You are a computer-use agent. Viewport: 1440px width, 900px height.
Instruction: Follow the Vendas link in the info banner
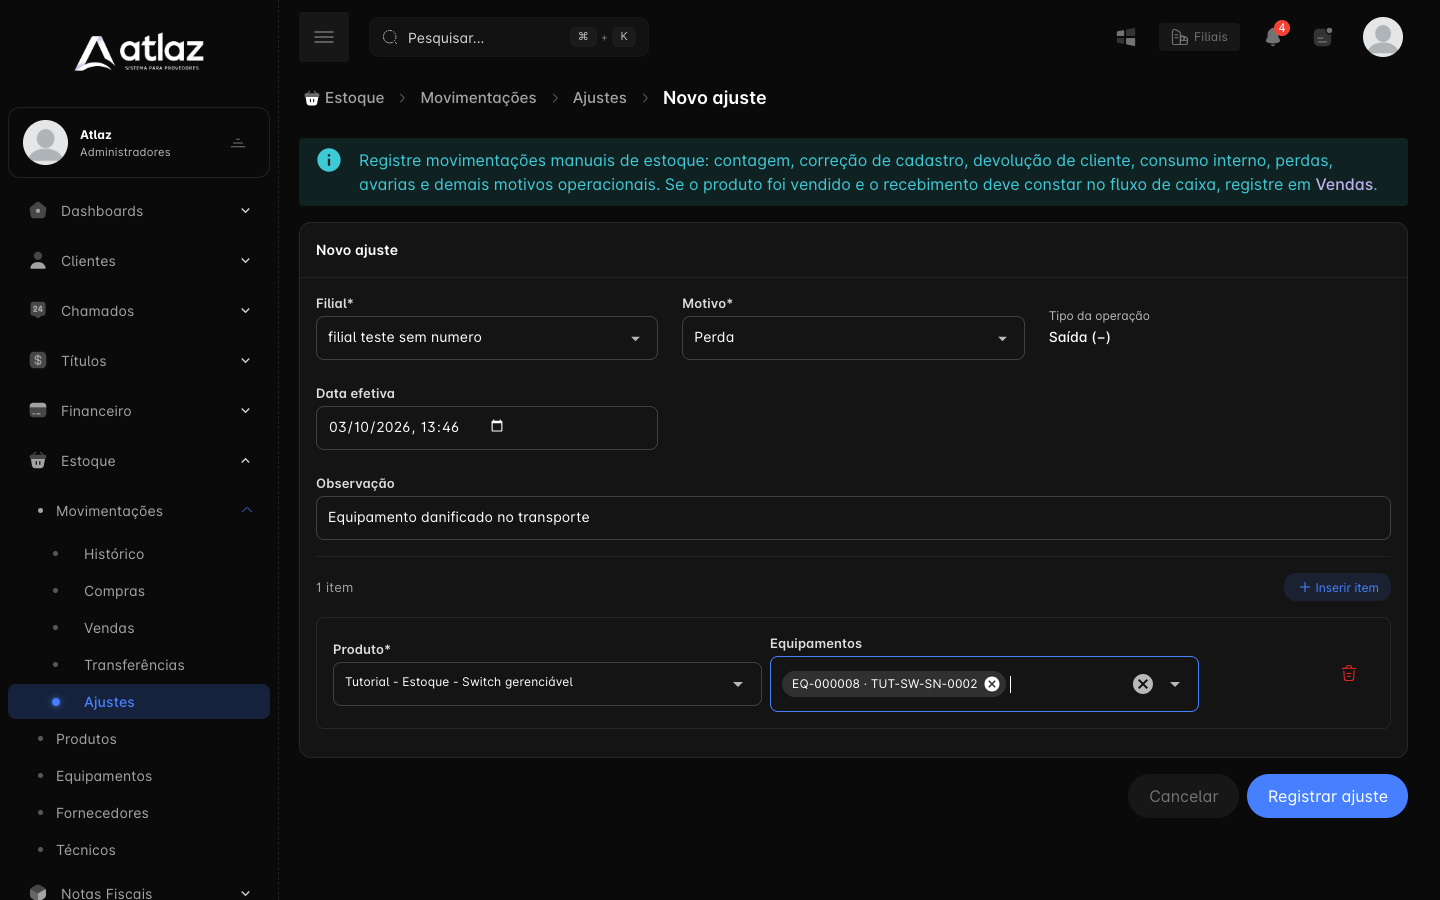(1344, 184)
